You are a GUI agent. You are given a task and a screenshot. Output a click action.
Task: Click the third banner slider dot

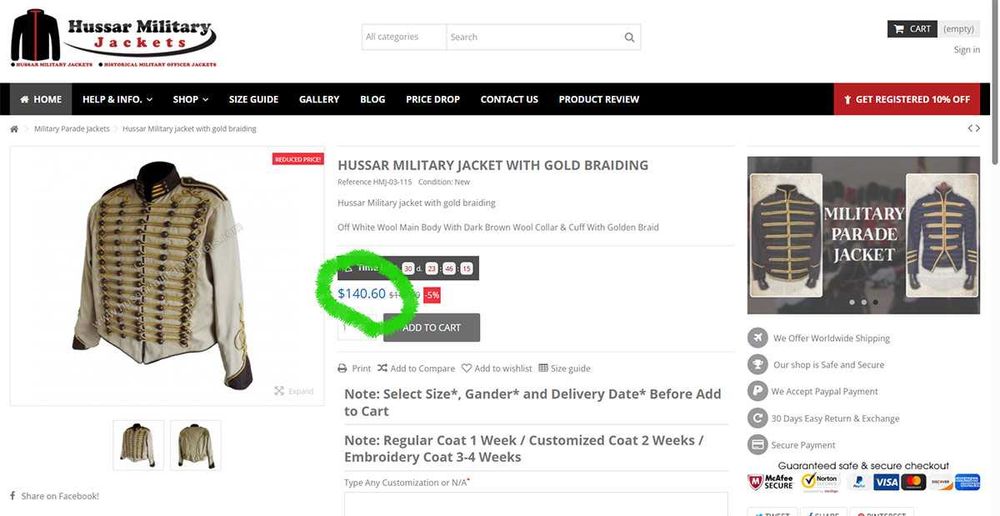pos(875,302)
